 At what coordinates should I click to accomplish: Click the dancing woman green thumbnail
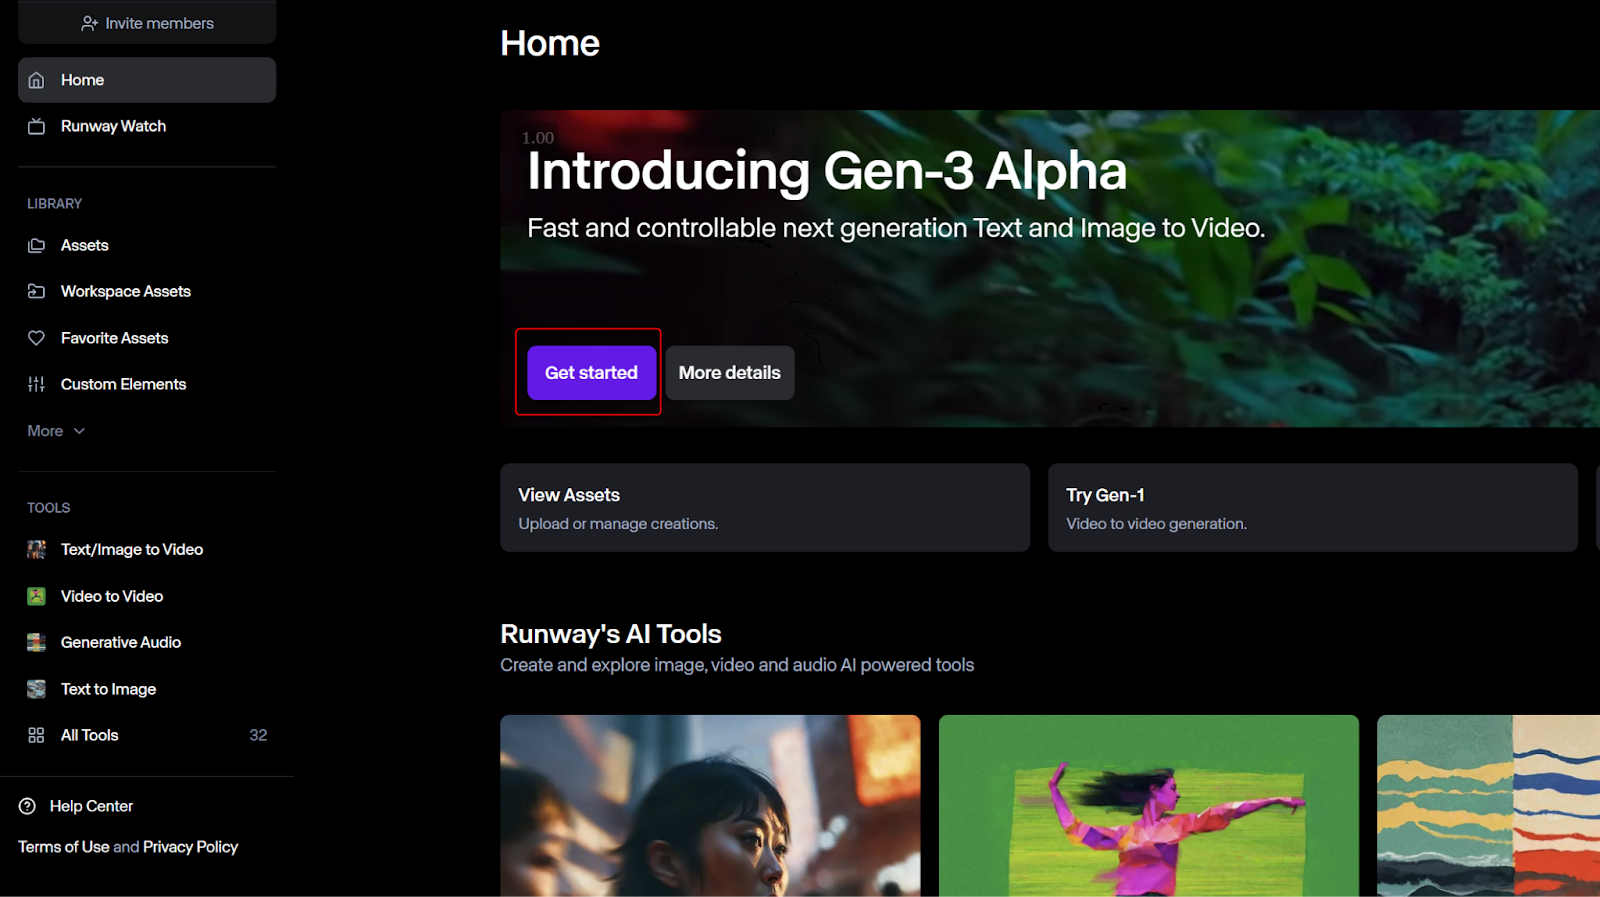[x=1149, y=806]
